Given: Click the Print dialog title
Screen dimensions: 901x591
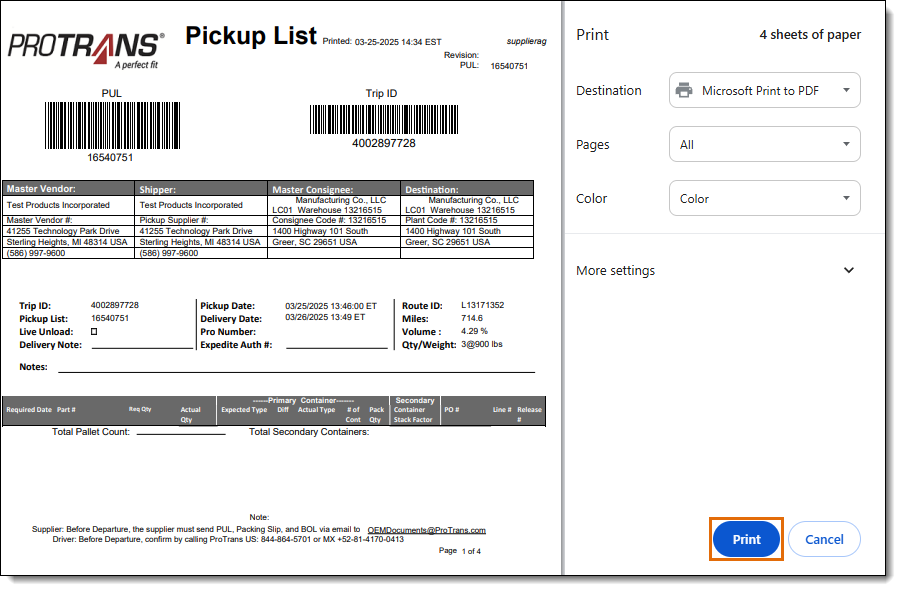Looking at the screenshot, I should (x=592, y=35).
